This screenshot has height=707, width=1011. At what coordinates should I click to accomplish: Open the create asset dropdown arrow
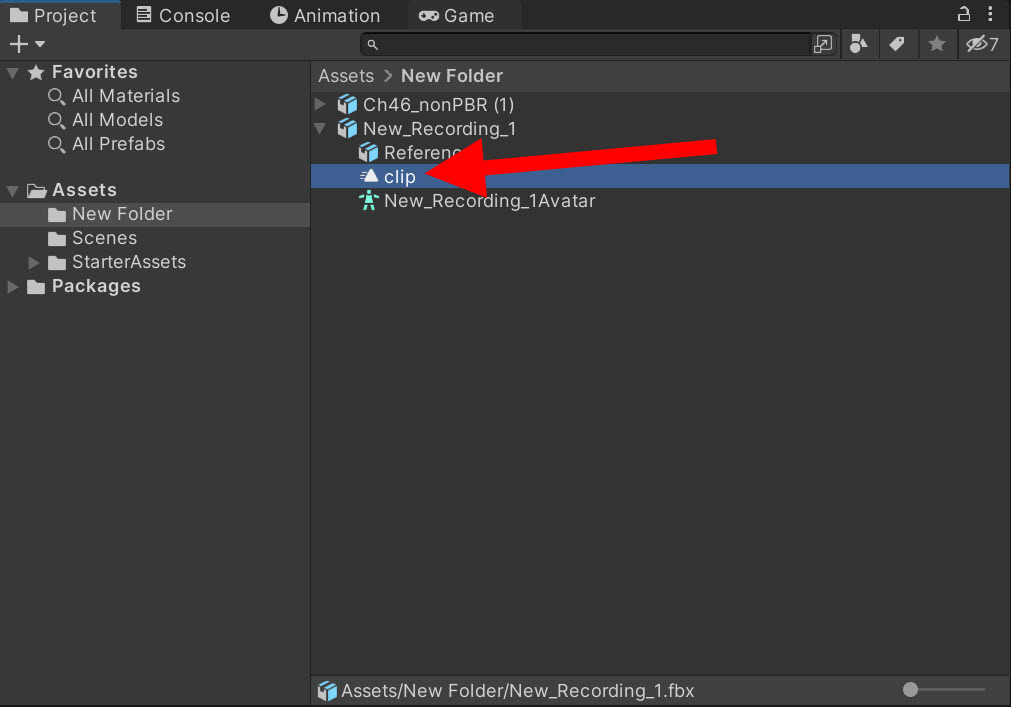point(40,44)
